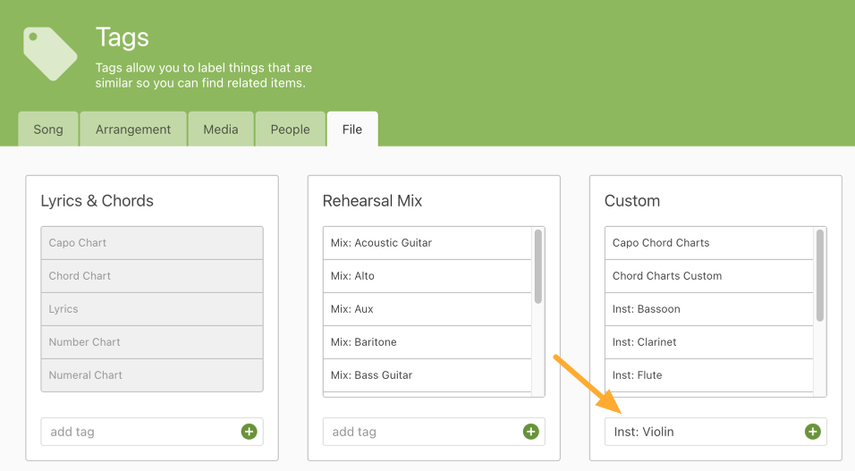The width and height of the screenshot is (855, 471).
Task: Choose the Mix: Alto tag
Action: (x=428, y=276)
